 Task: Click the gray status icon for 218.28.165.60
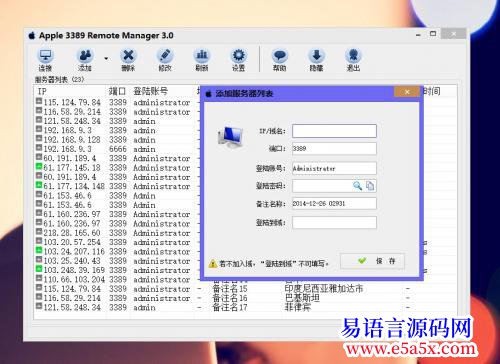(39, 231)
